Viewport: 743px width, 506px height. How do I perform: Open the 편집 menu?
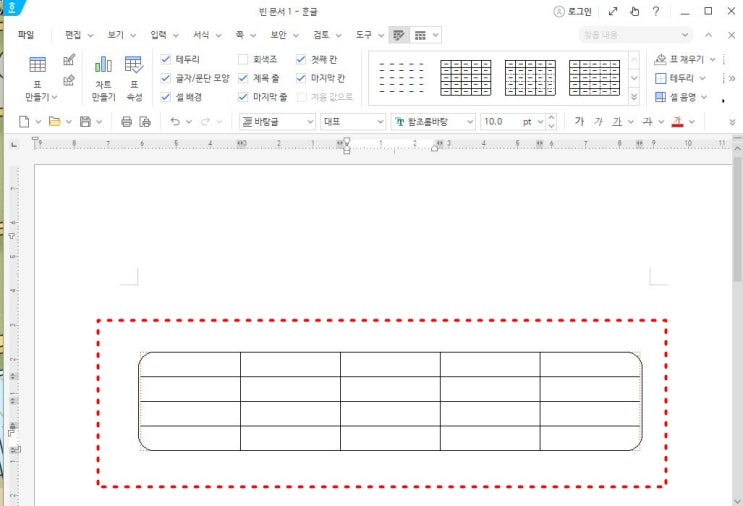(x=73, y=35)
